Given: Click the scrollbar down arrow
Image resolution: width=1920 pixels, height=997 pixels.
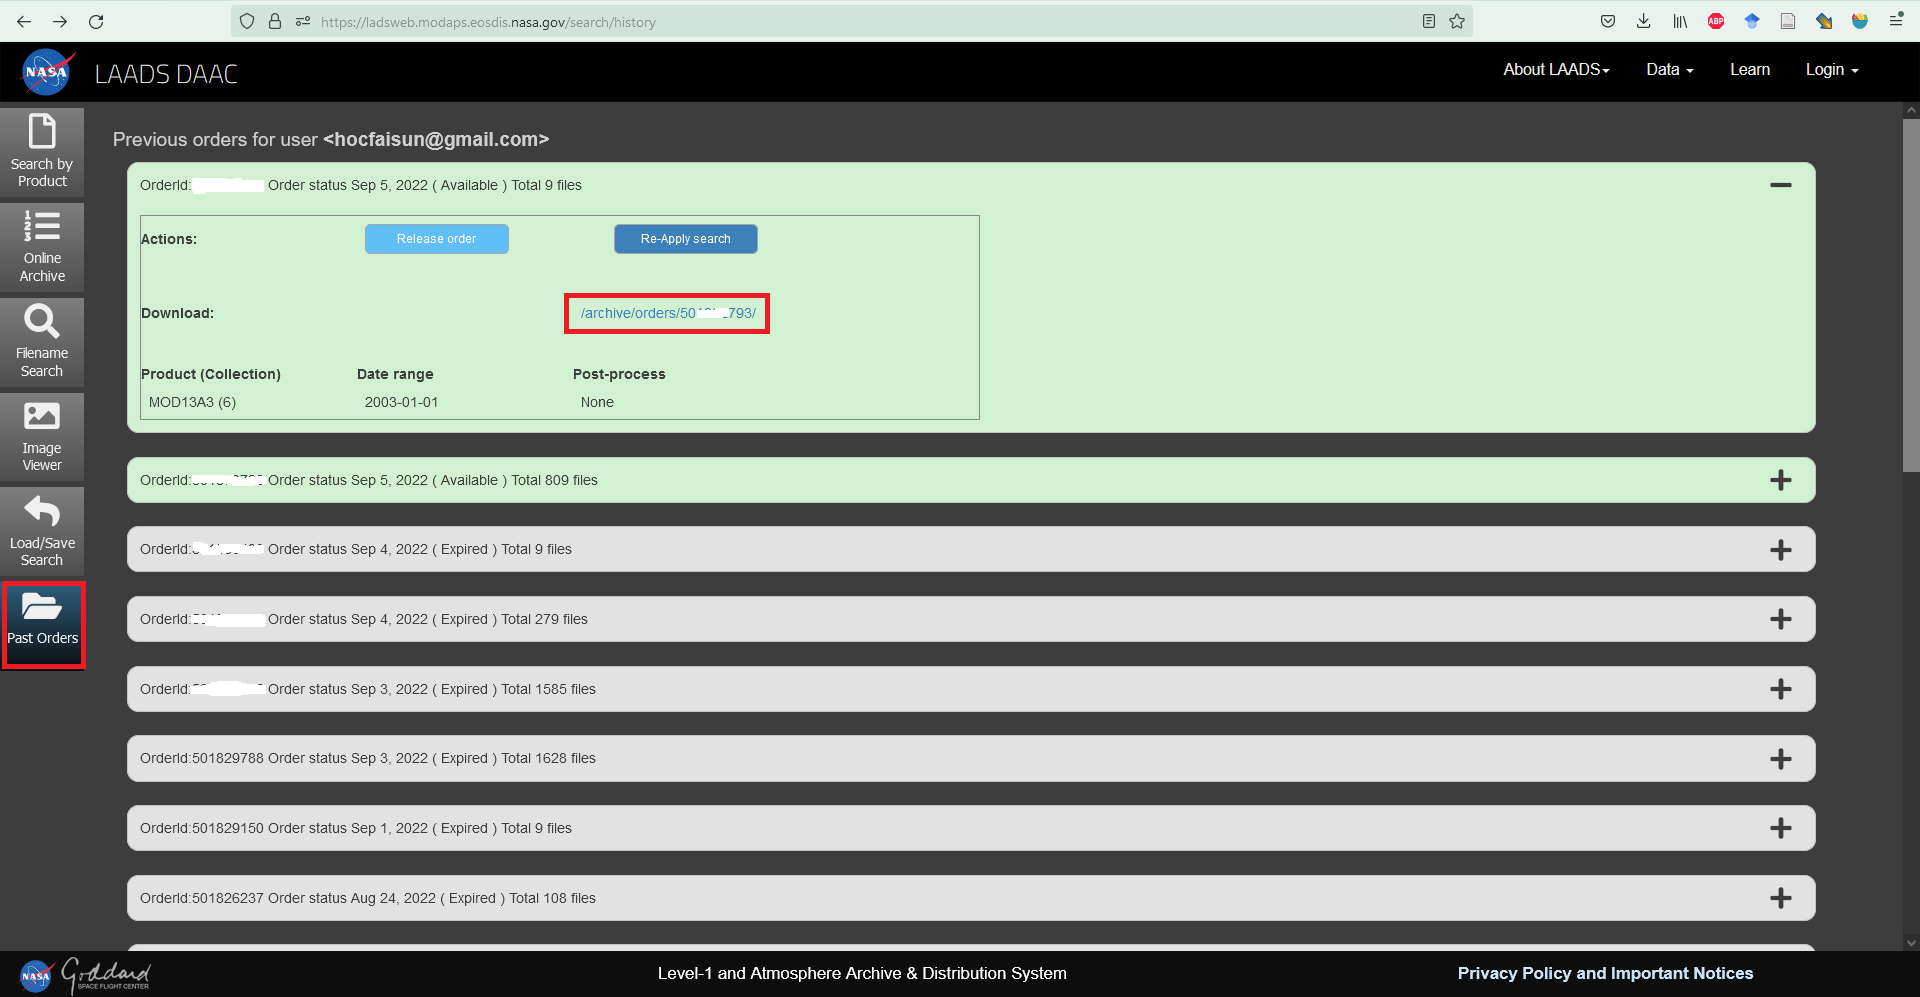Looking at the screenshot, I should coord(1910,942).
